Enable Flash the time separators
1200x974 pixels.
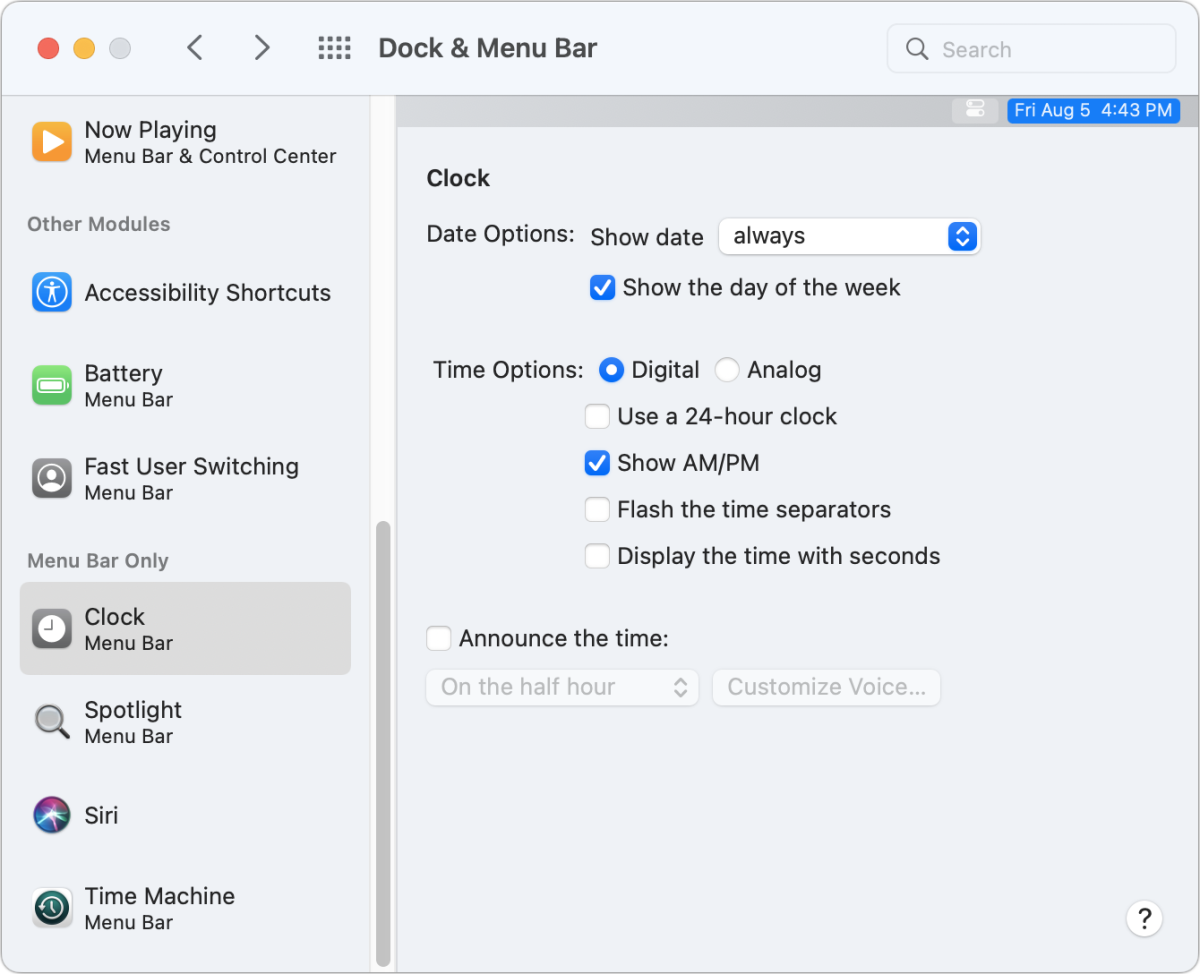(x=597, y=510)
